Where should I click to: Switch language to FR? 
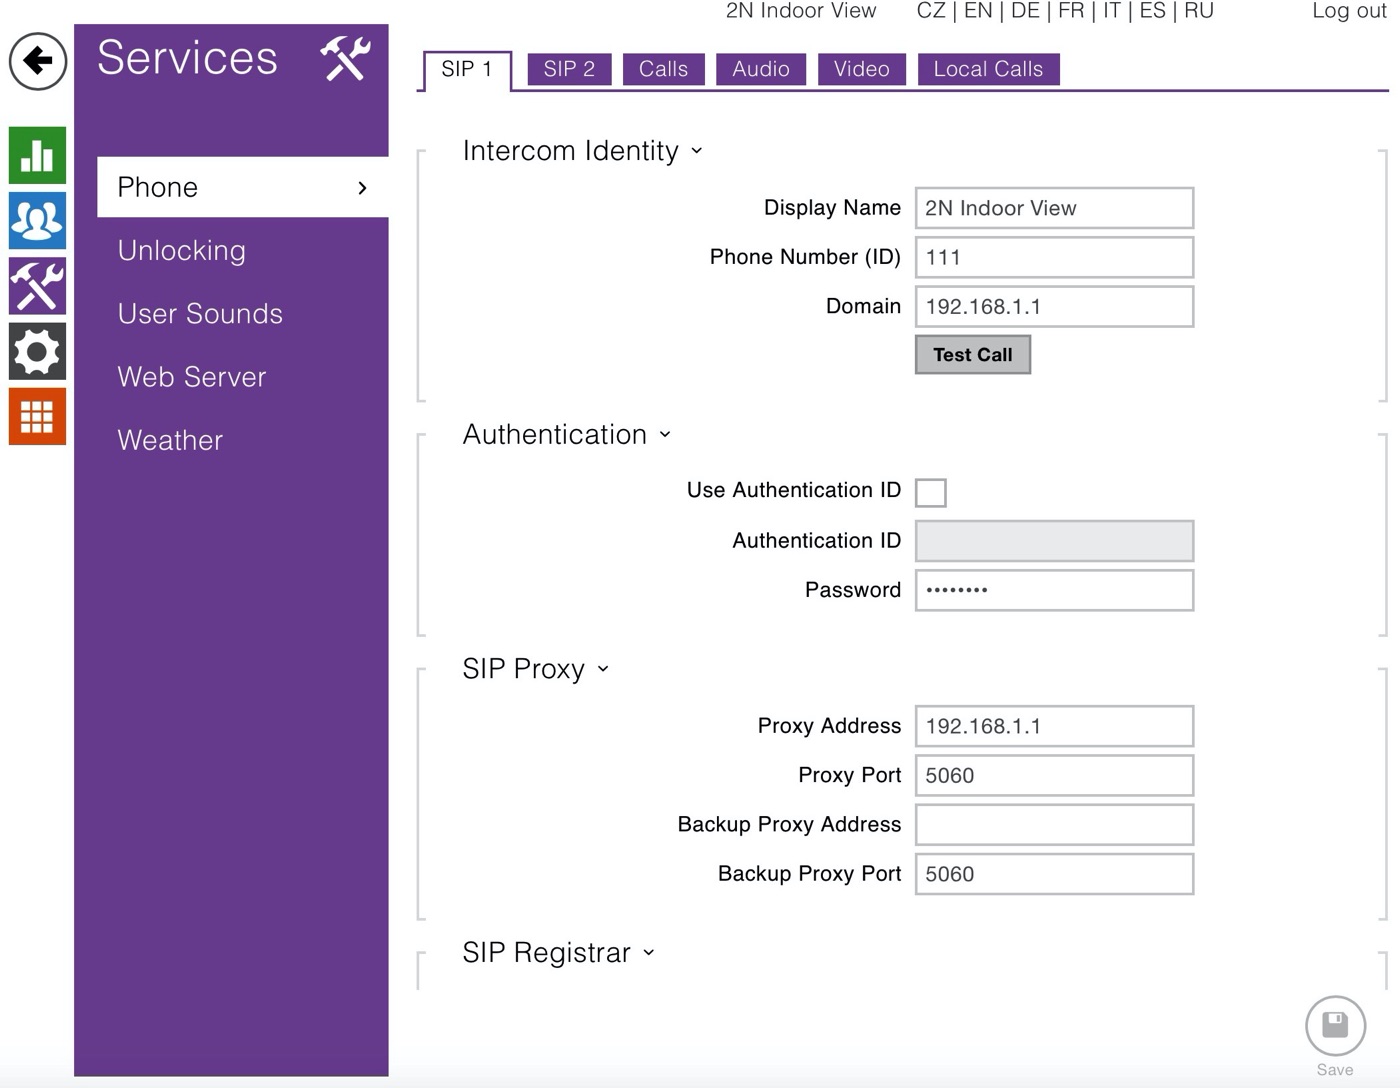click(1071, 11)
